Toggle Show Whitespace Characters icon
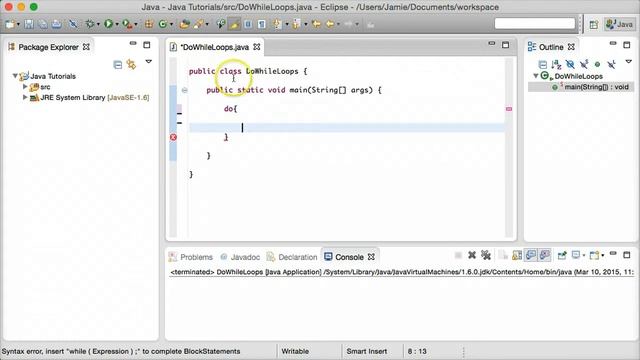This screenshot has height=360, width=640. pos(262,24)
